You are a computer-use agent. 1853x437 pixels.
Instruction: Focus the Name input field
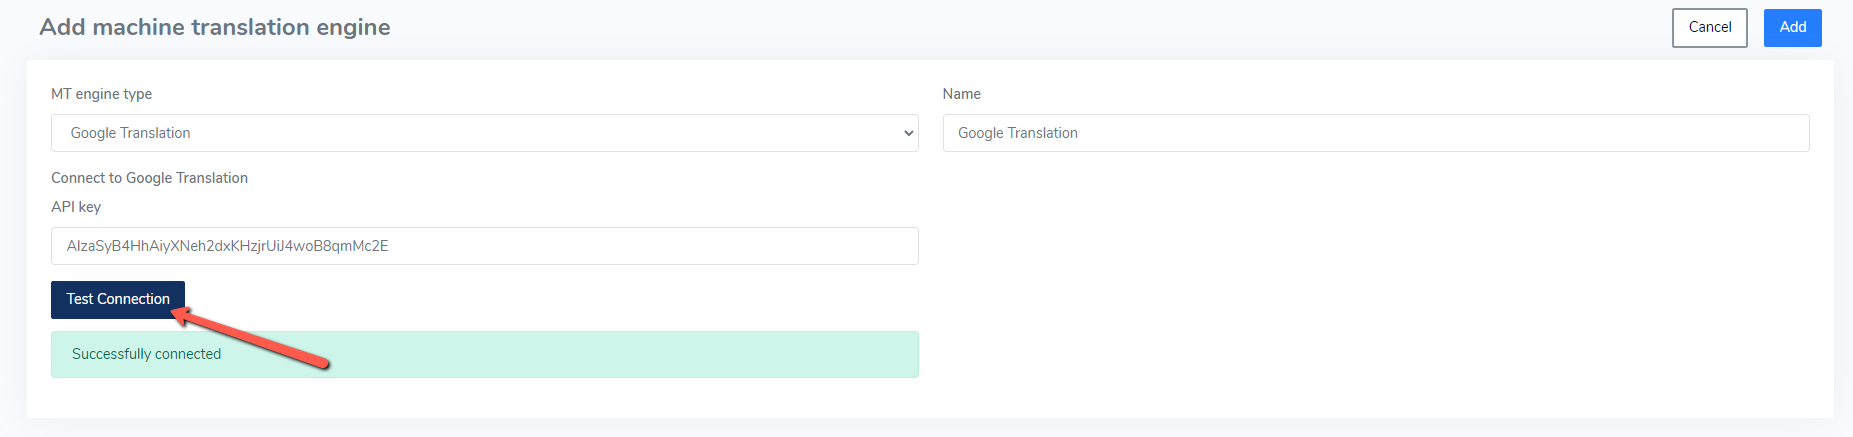(1376, 133)
